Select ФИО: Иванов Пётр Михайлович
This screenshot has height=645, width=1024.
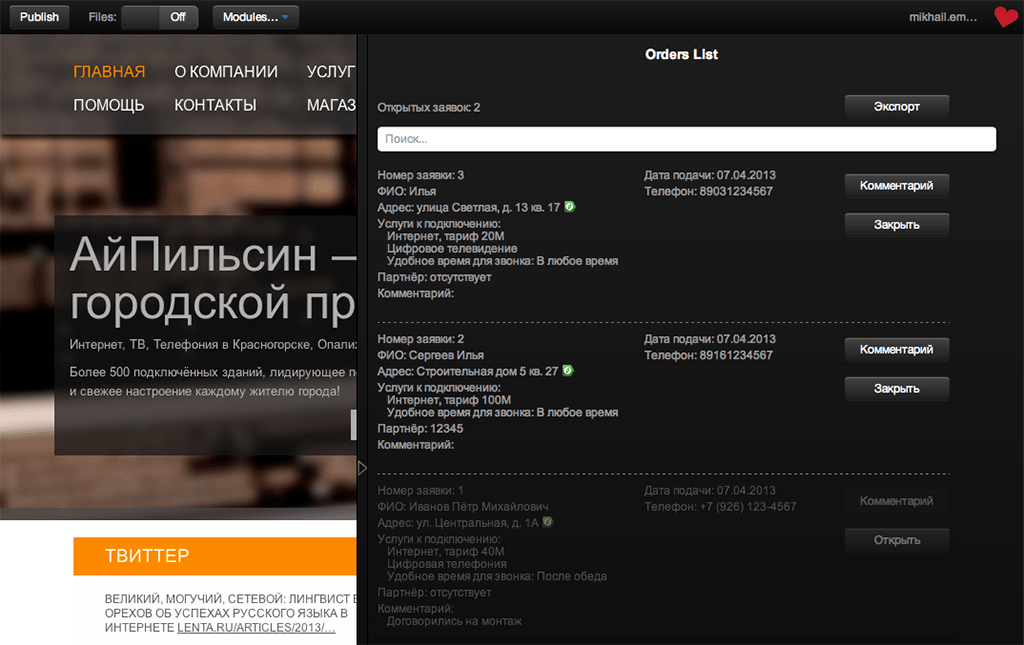click(463, 507)
